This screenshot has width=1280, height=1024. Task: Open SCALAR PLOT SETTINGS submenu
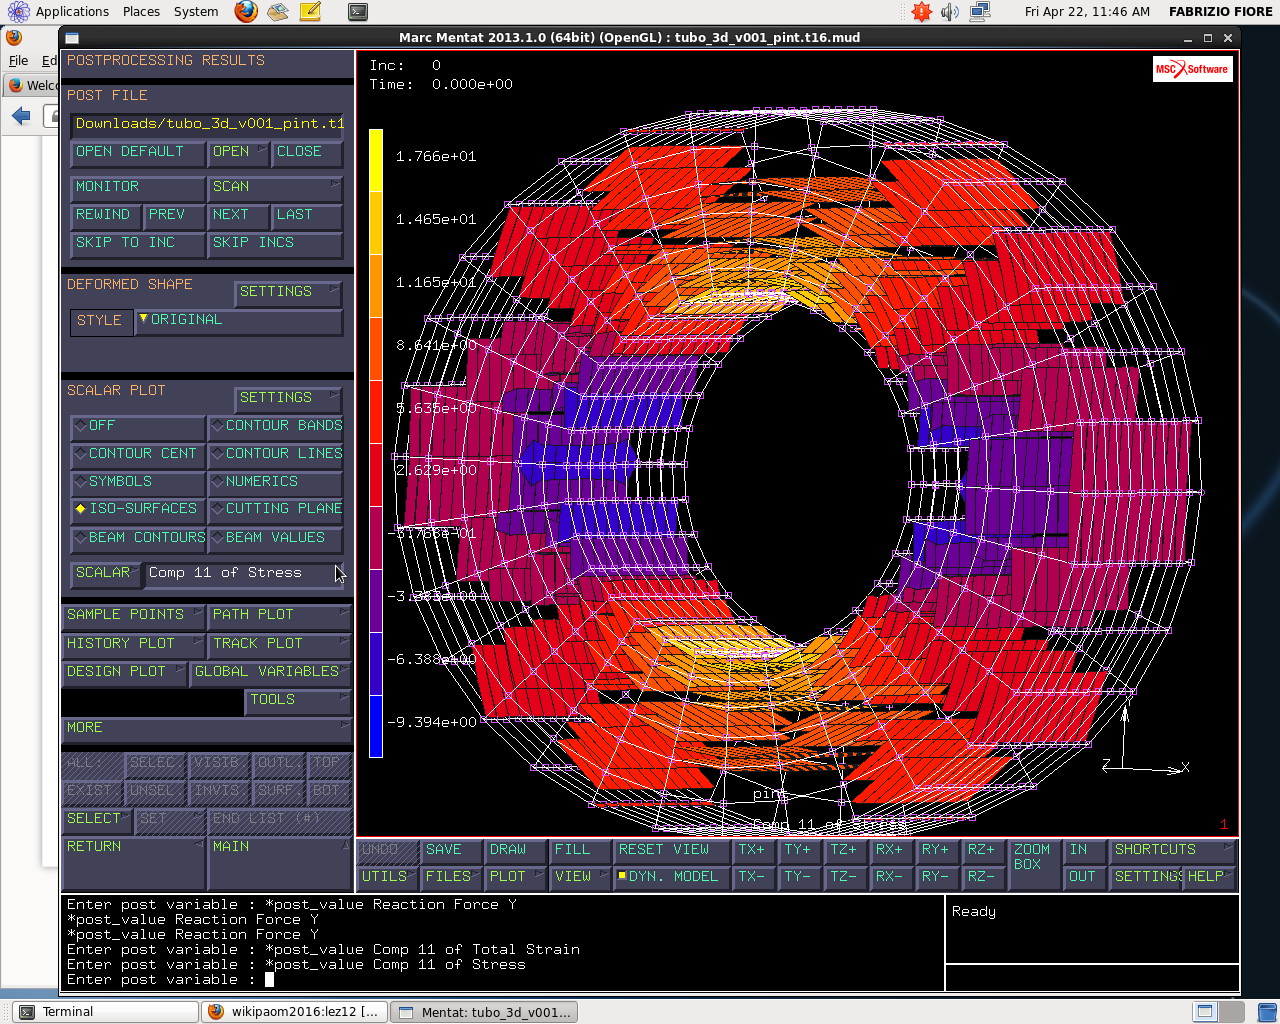(x=289, y=398)
